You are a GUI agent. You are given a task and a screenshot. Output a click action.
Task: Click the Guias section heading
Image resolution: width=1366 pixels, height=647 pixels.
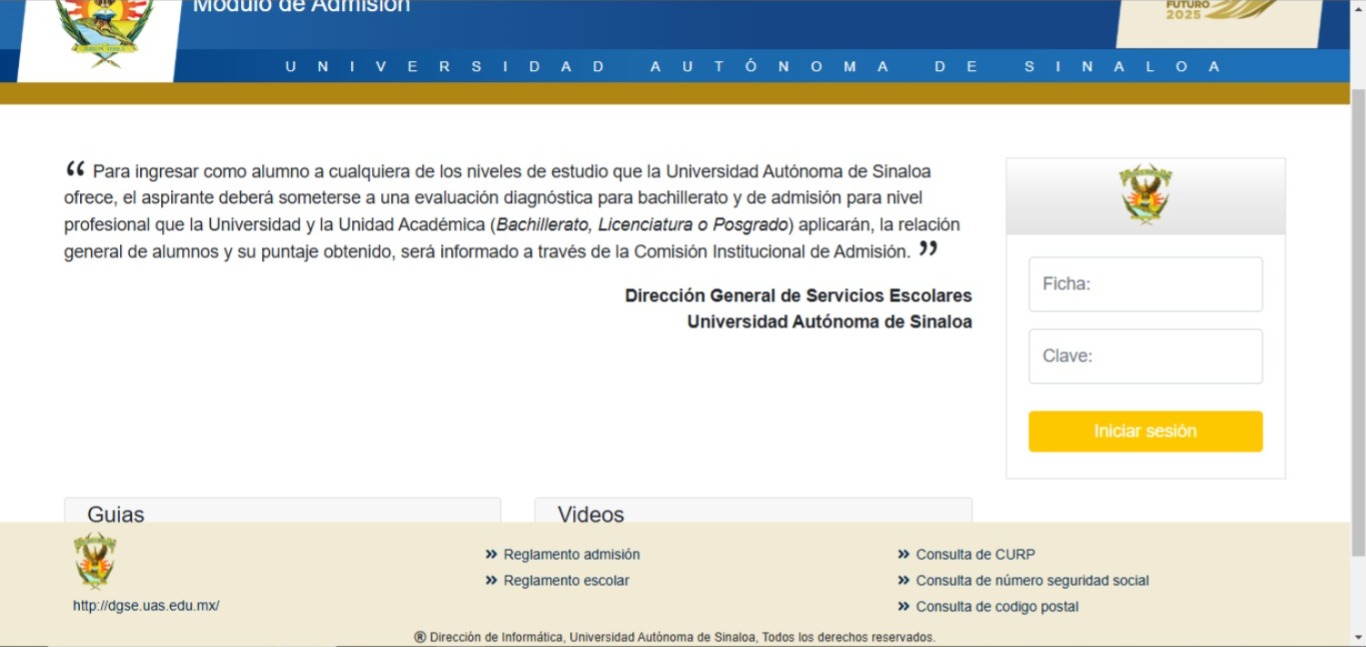pyautogui.click(x=116, y=514)
